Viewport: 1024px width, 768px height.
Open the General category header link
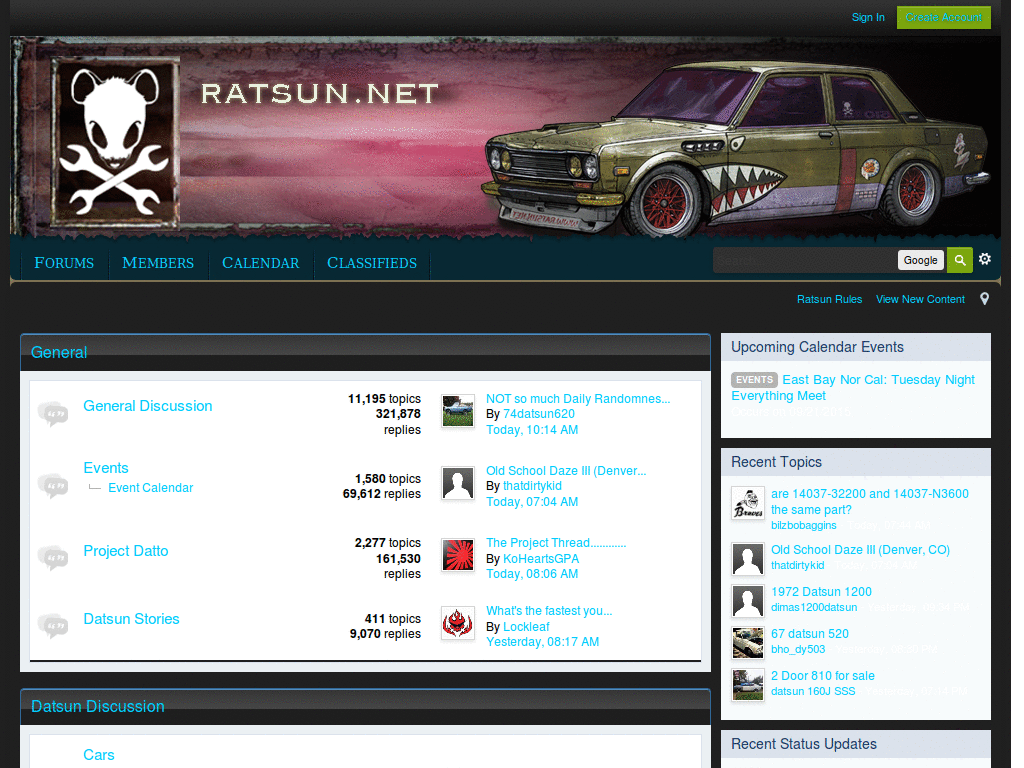pos(59,353)
